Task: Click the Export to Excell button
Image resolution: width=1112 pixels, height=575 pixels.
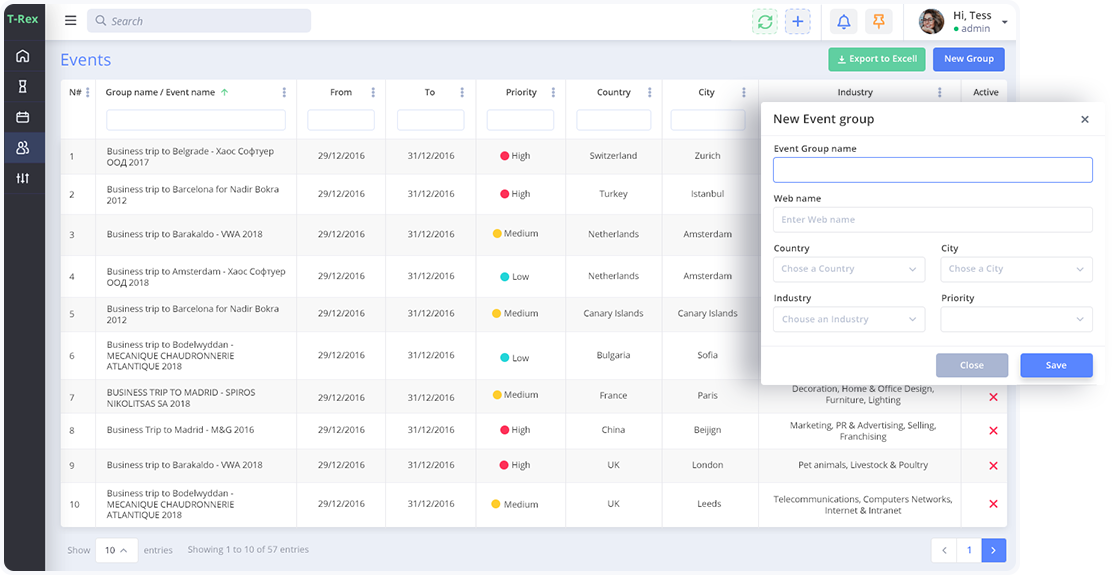Action: pyautogui.click(x=876, y=59)
